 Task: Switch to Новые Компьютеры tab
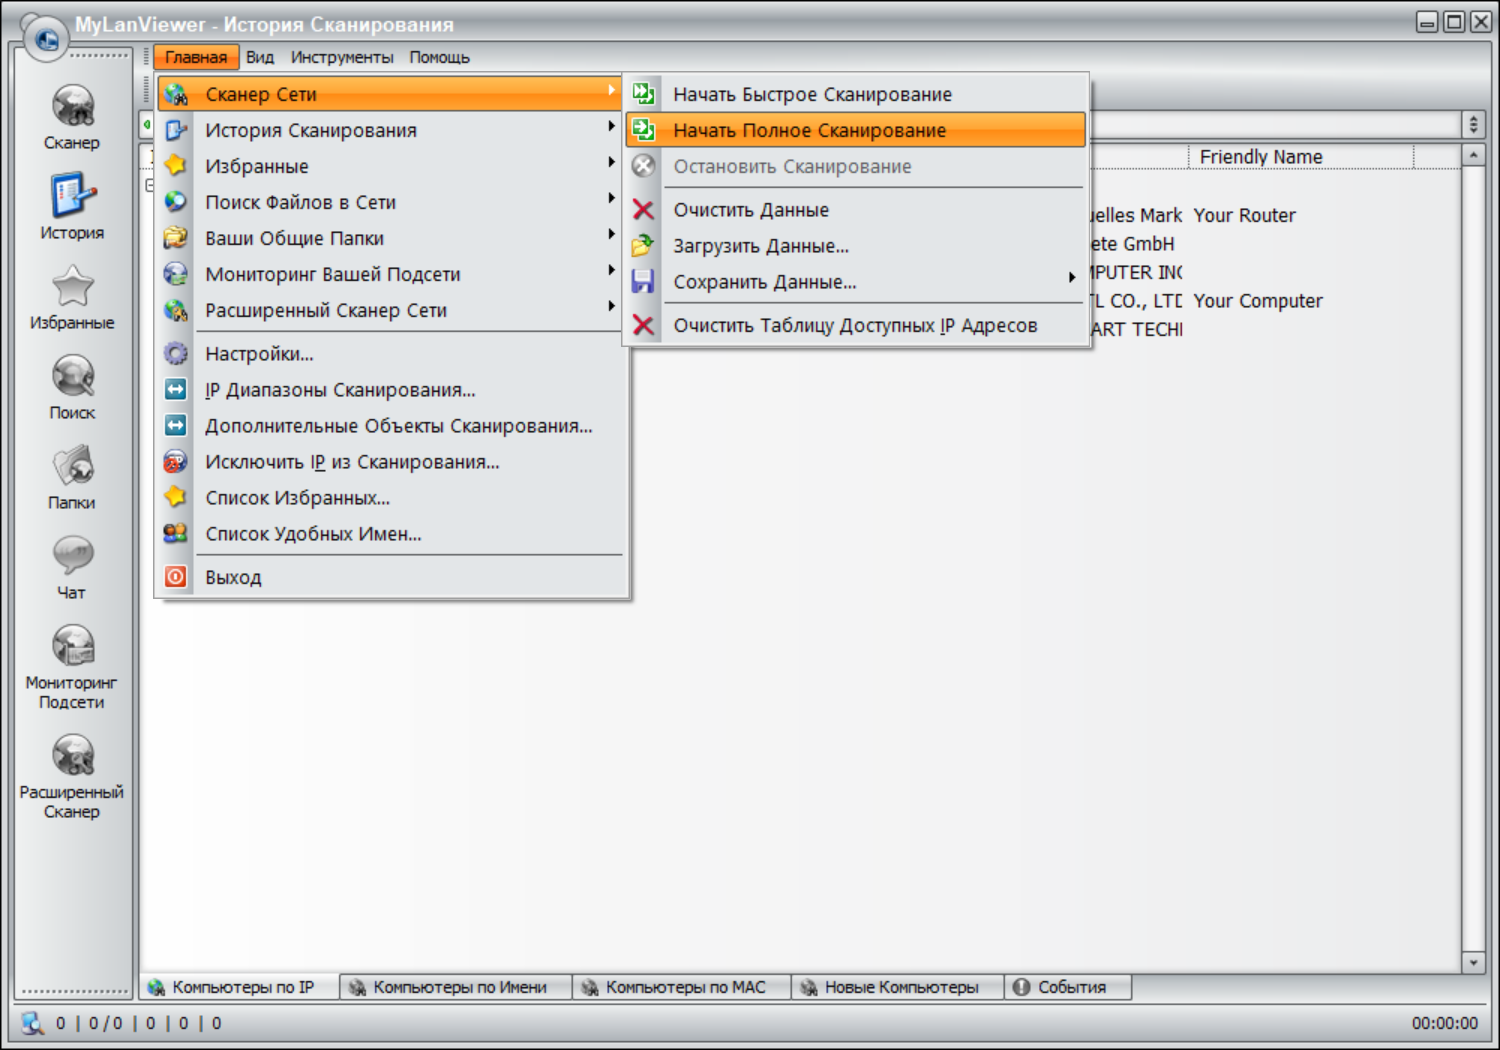(x=898, y=987)
